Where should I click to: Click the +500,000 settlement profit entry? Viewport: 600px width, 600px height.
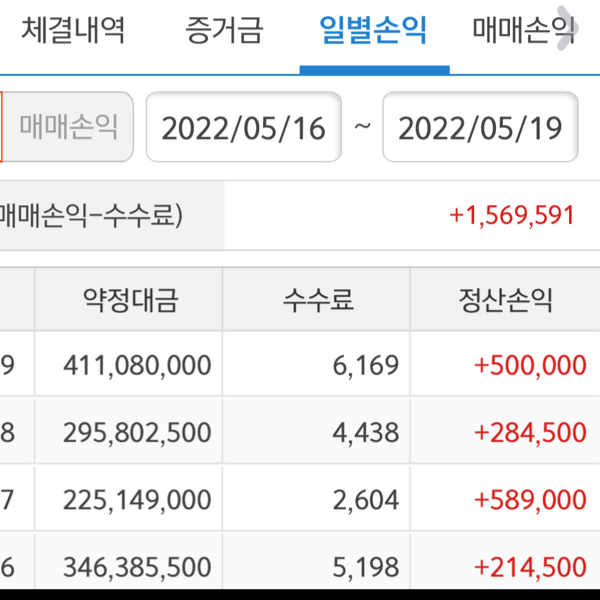[x=530, y=365]
